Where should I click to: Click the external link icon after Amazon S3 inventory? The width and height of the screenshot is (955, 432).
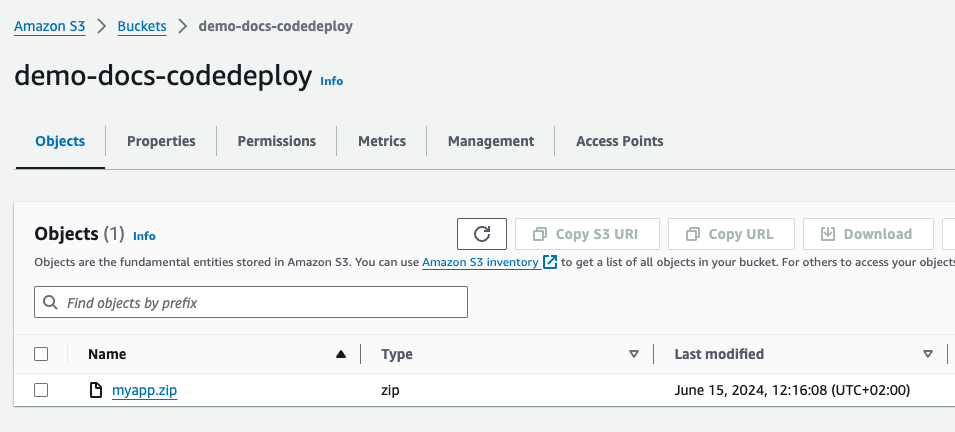pyautogui.click(x=550, y=263)
